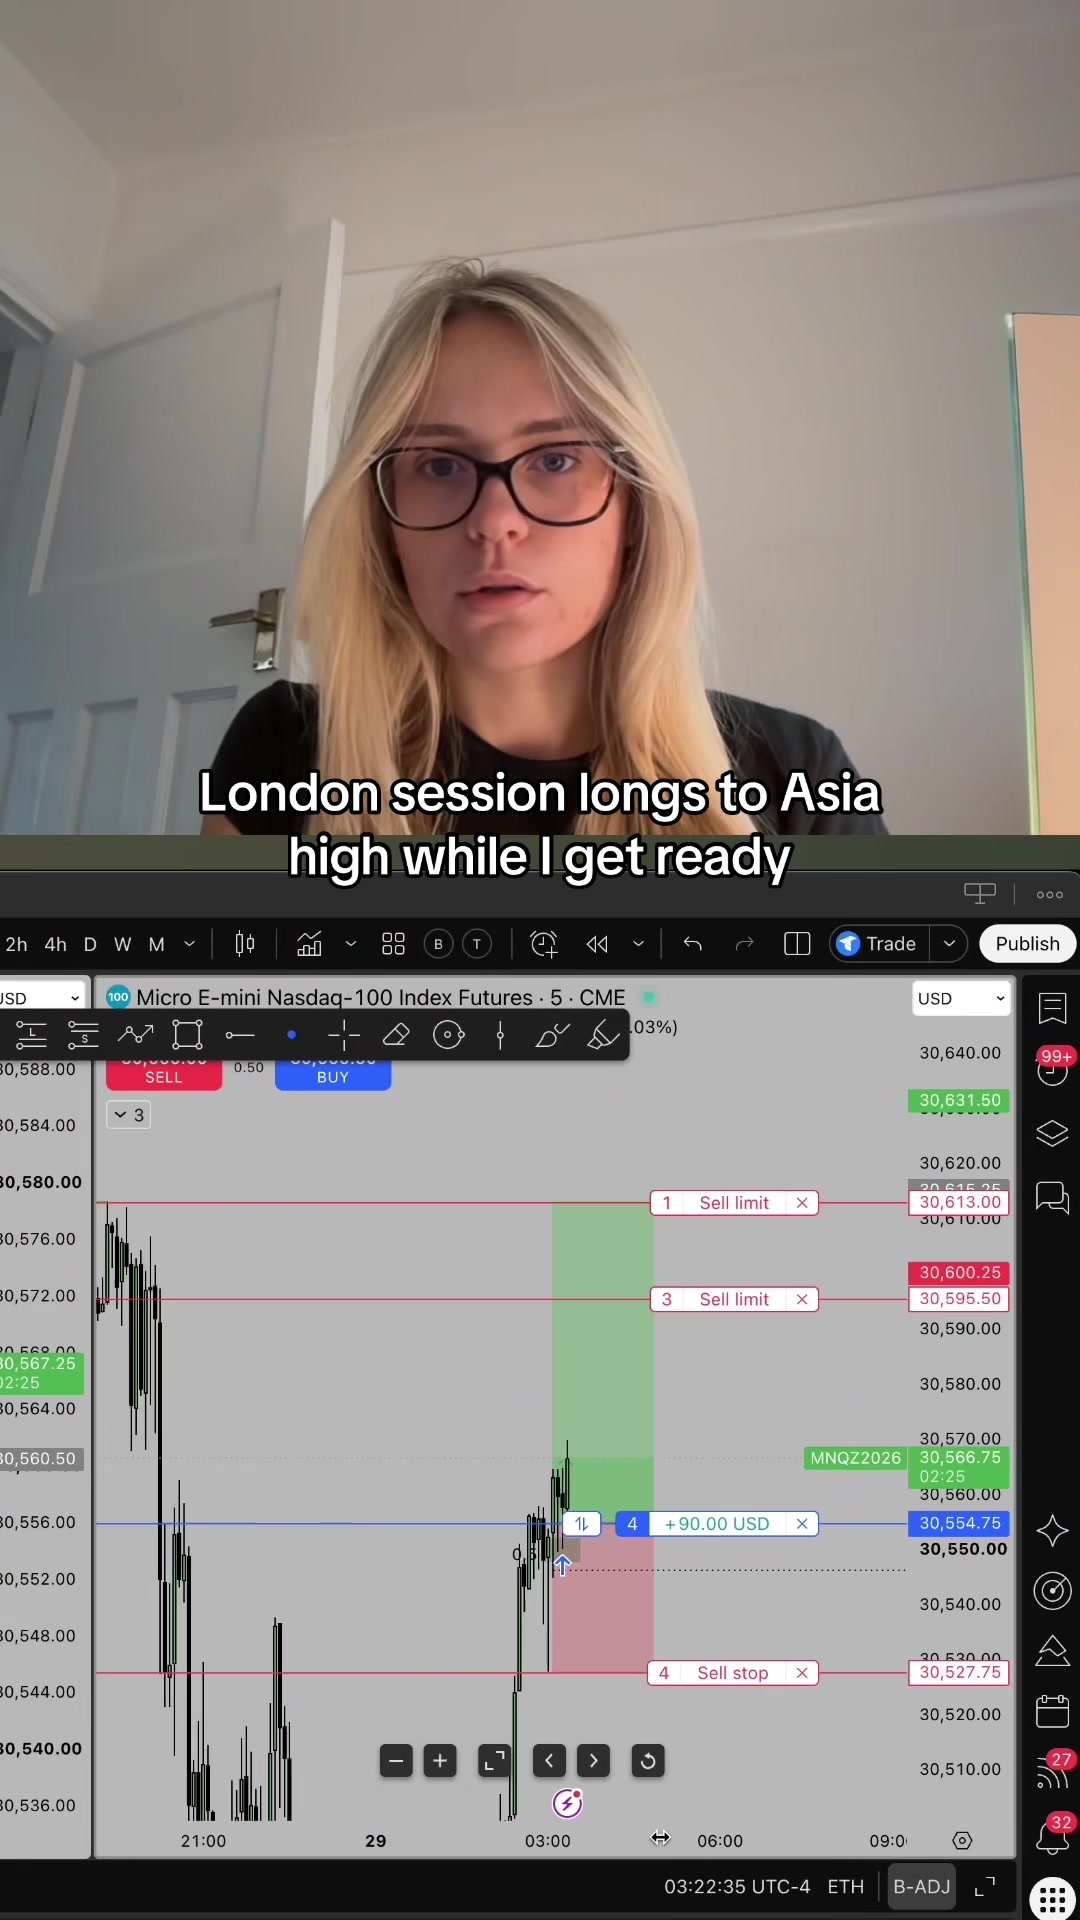Switch to the M monthly timeframe
This screenshot has height=1920, width=1080.
coord(156,944)
